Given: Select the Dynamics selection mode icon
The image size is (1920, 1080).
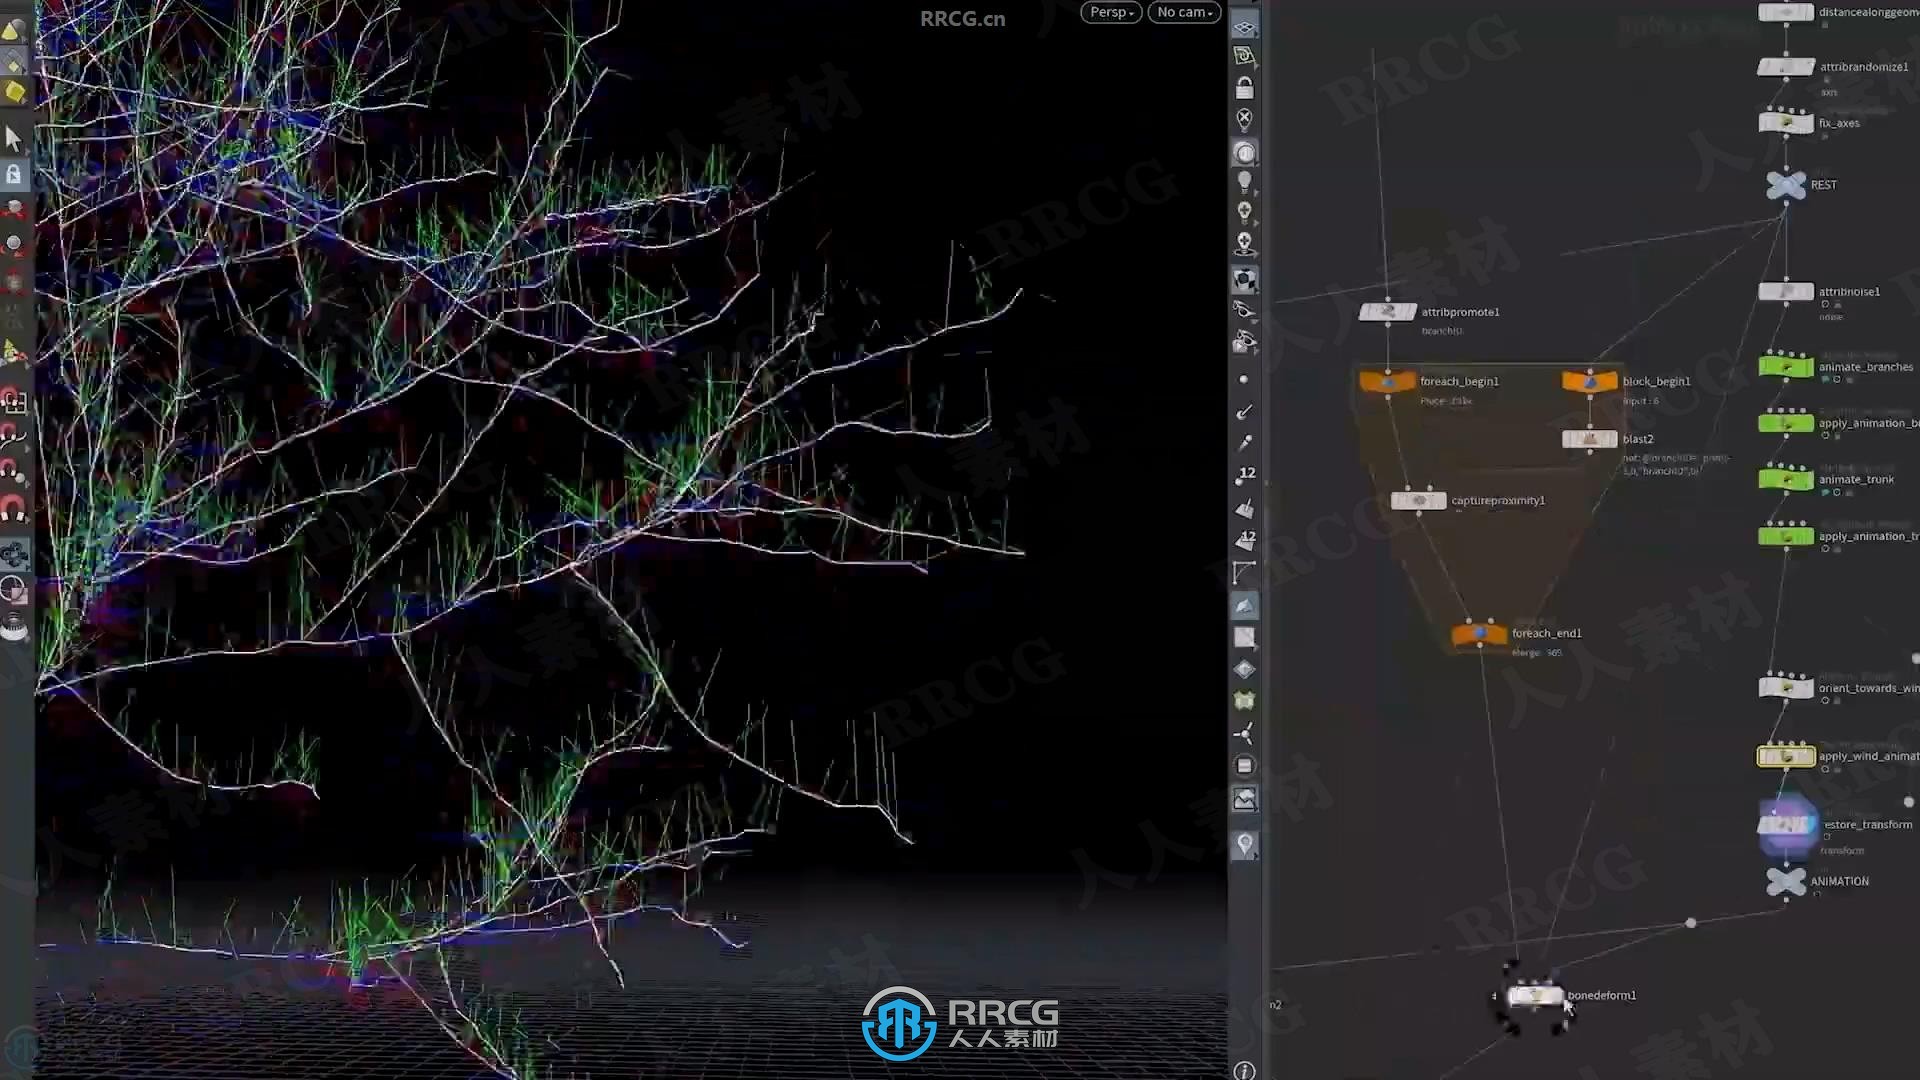Looking at the screenshot, I should (14, 93).
